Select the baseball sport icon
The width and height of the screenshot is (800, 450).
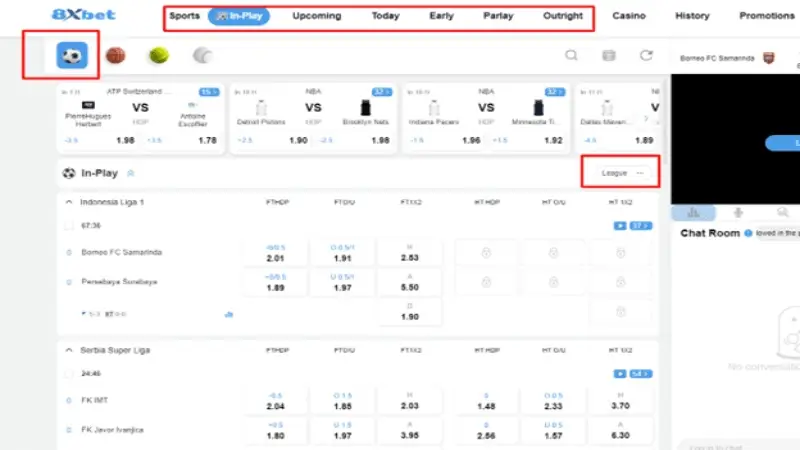203,56
